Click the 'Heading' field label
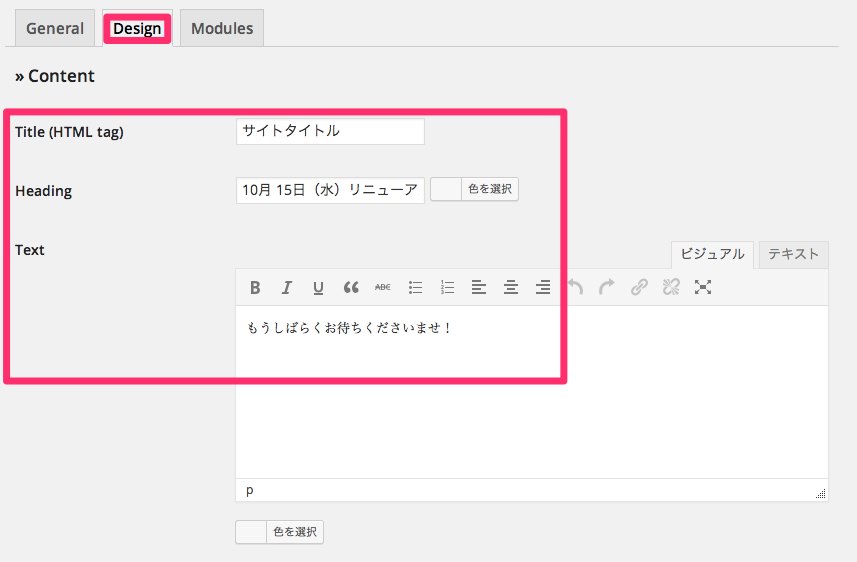The height and width of the screenshot is (562, 857). 44,191
